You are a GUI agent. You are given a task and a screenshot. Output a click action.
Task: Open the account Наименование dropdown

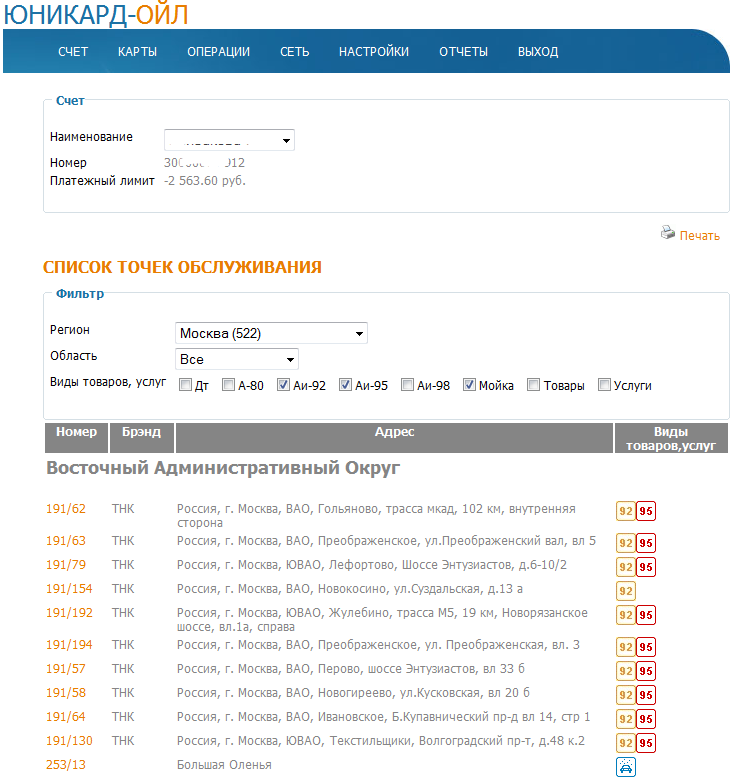[229, 141]
